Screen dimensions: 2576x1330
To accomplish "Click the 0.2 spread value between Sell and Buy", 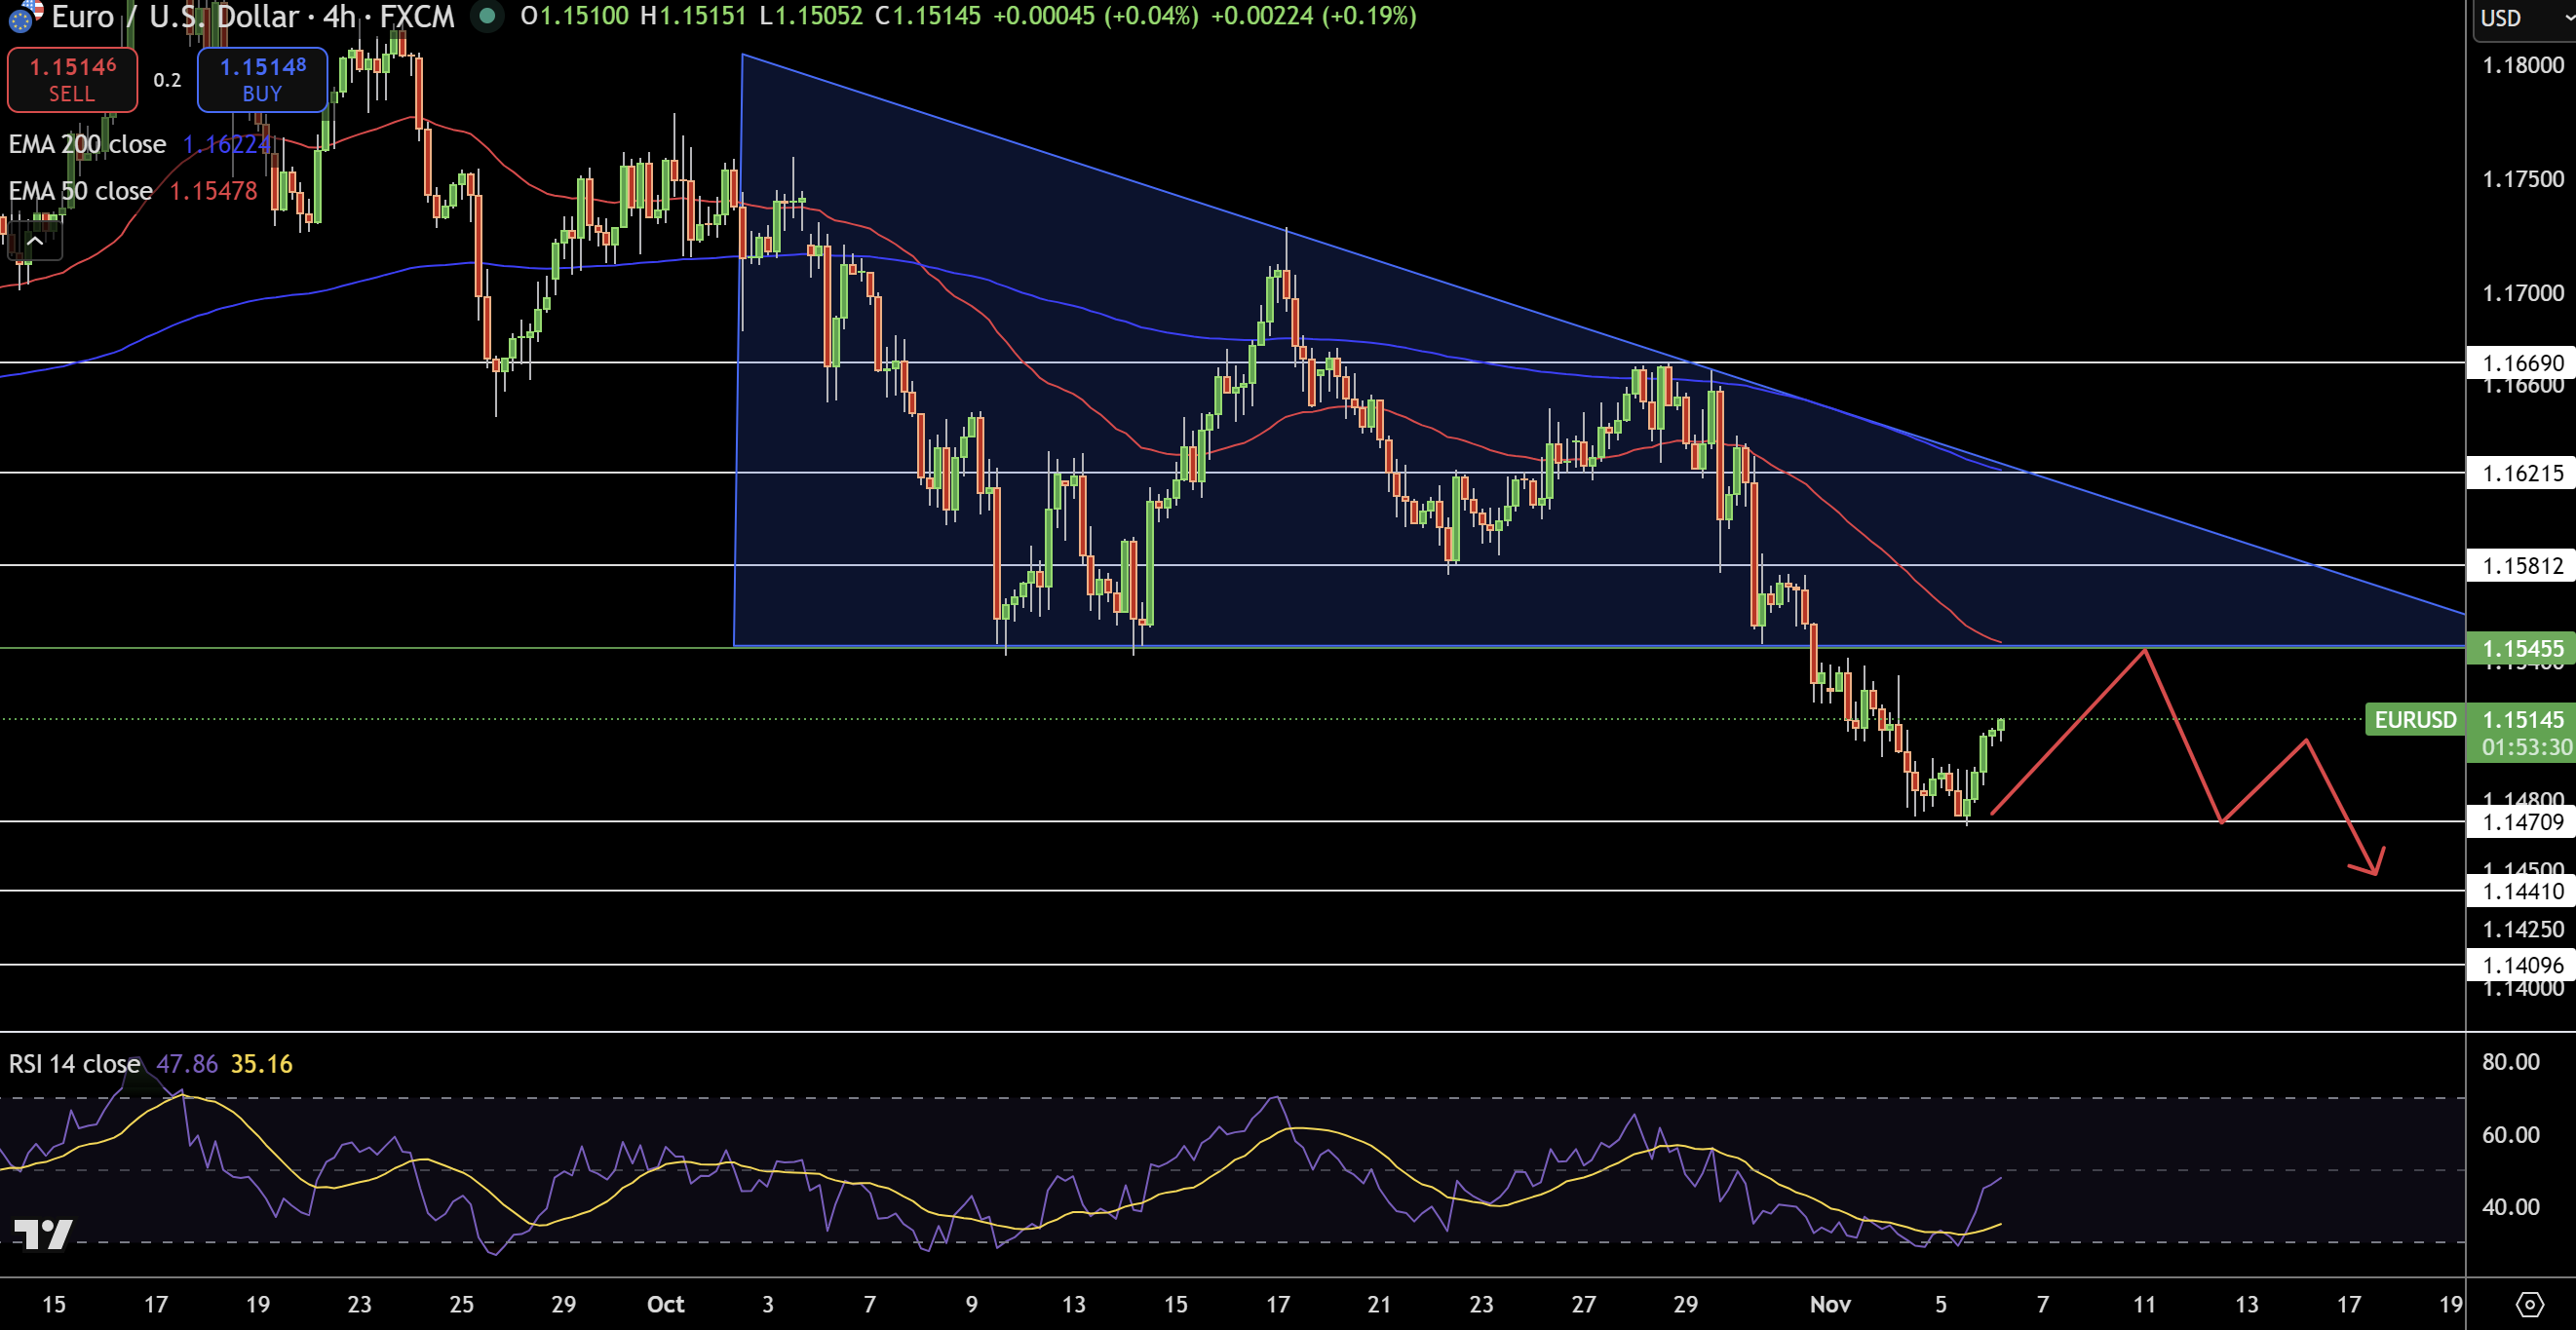I will (167, 80).
